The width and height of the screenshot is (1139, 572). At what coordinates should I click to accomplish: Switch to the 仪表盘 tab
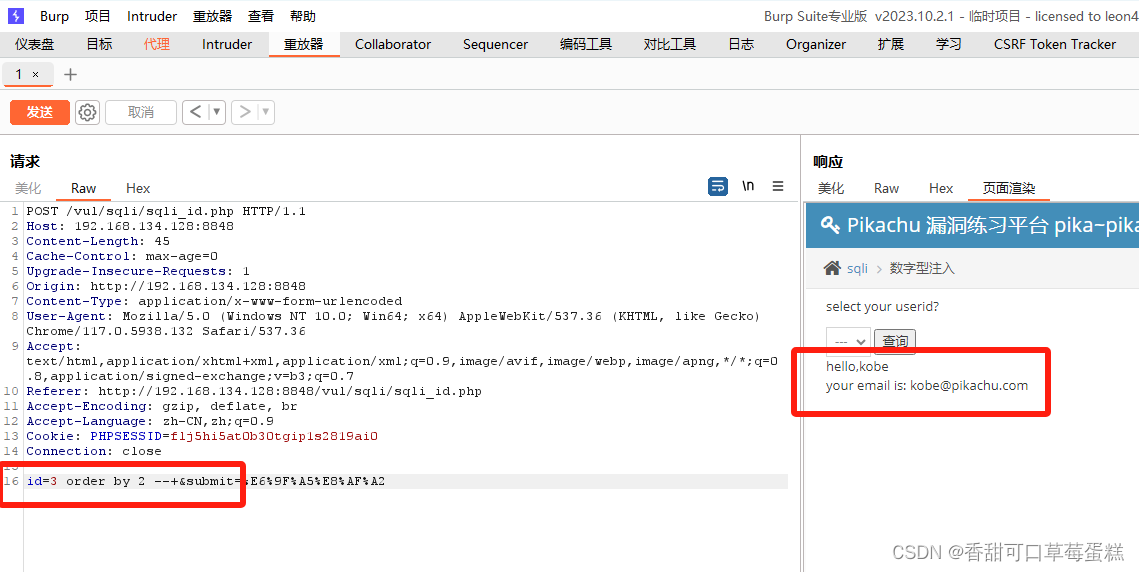coord(35,44)
